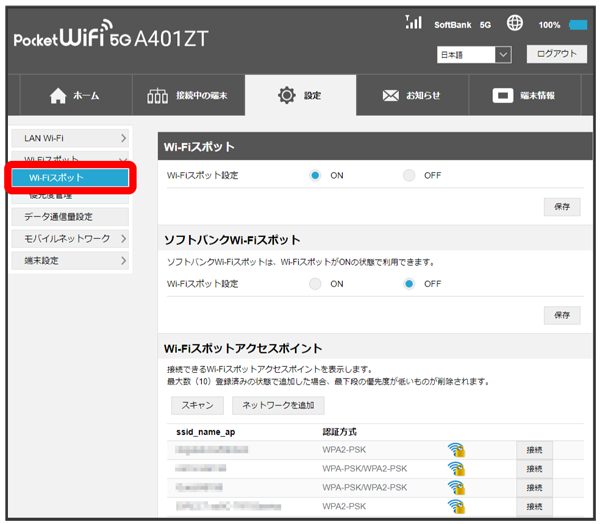The height and width of the screenshot is (524, 600).
Task: Click the battery level icon
Action: click(579, 24)
